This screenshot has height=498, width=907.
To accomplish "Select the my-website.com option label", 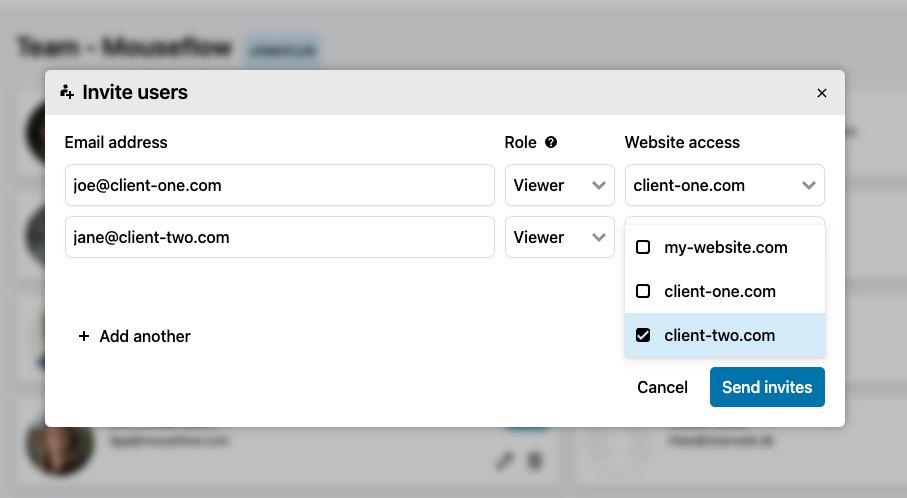I will [x=725, y=247].
